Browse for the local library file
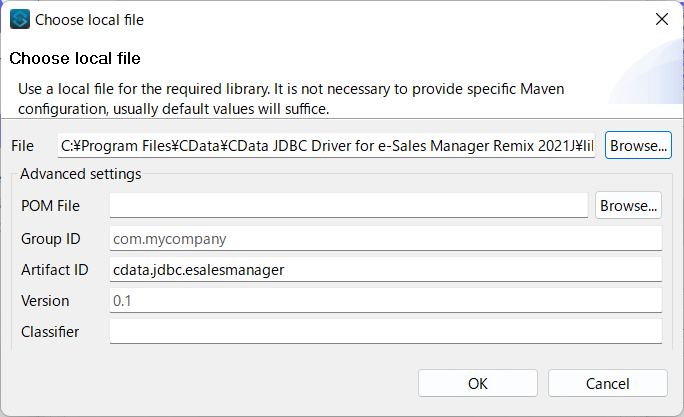The width and height of the screenshot is (684, 417). (638, 146)
